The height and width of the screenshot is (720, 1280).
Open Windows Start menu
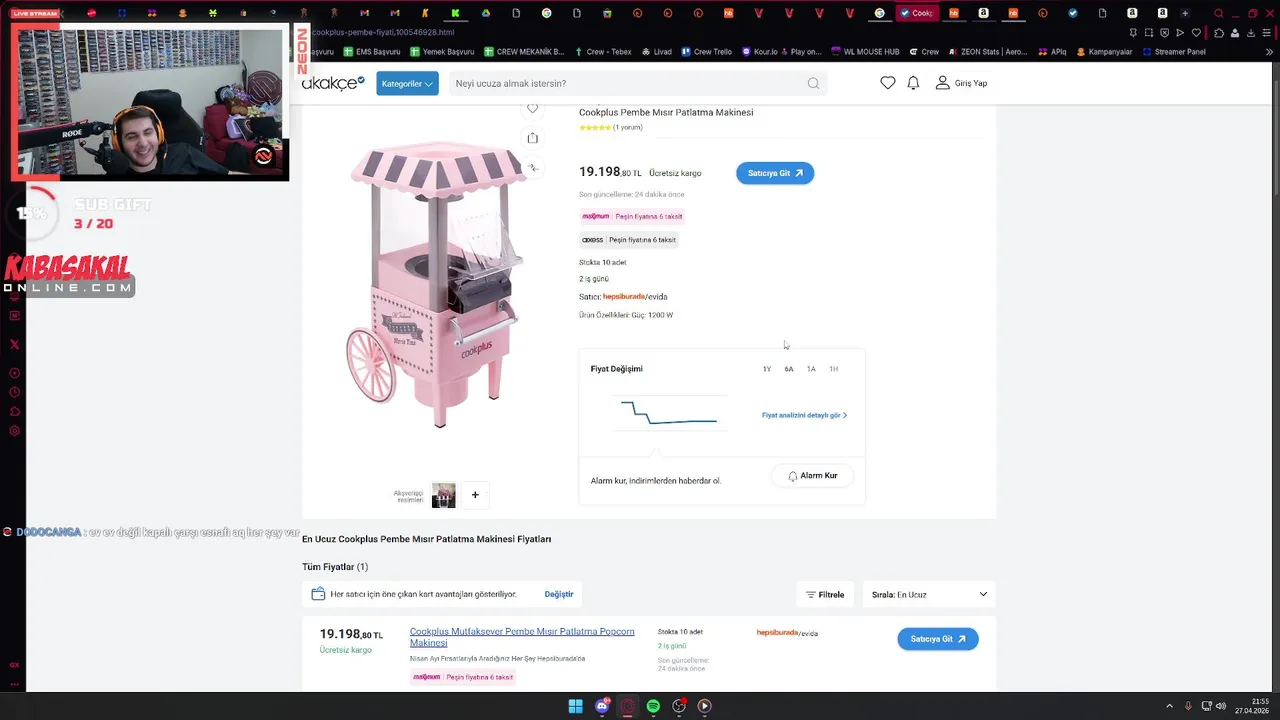point(575,706)
